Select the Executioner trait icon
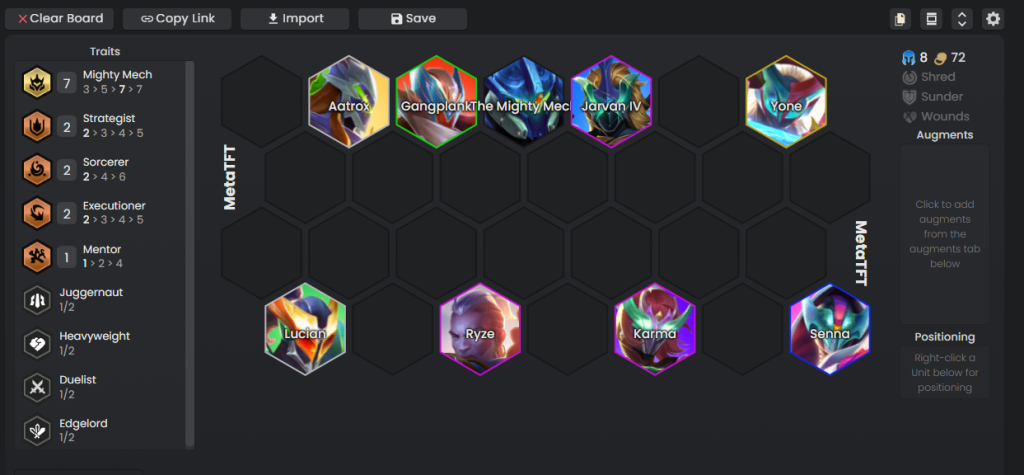Viewport: 1024px width, 475px height. (37, 213)
